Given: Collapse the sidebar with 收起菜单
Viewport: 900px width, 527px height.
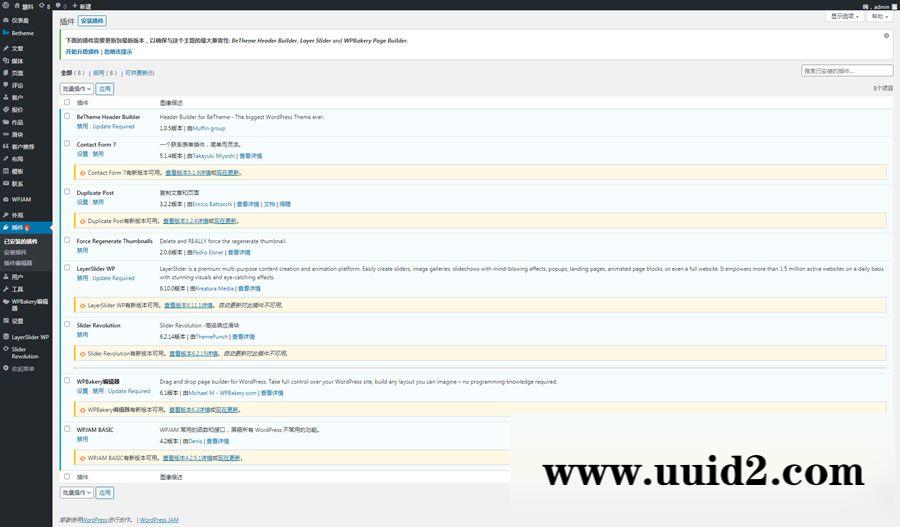Looking at the screenshot, I should (22, 369).
